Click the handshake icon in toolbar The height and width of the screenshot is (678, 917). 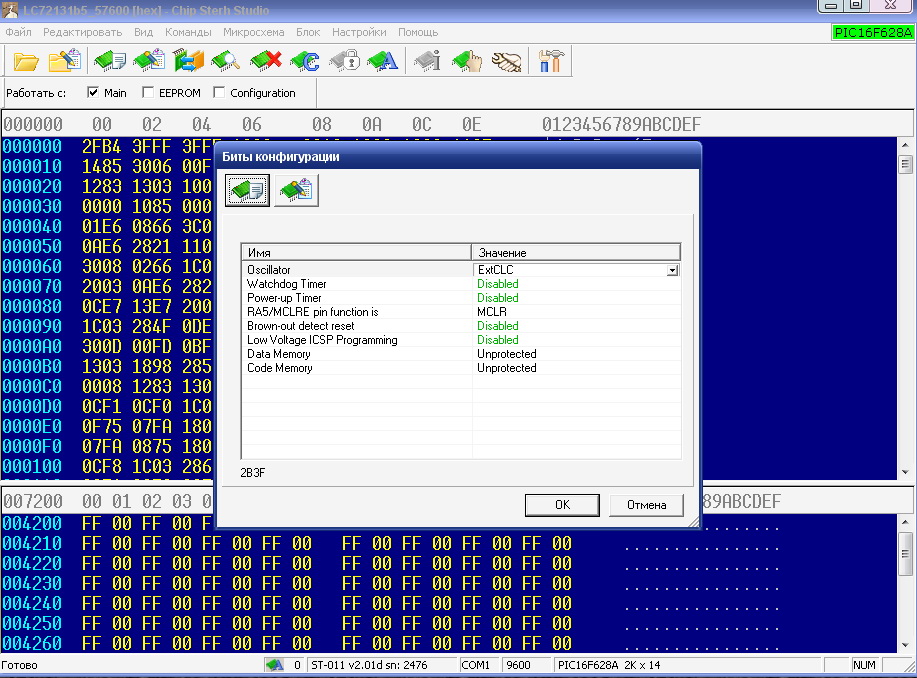507,61
